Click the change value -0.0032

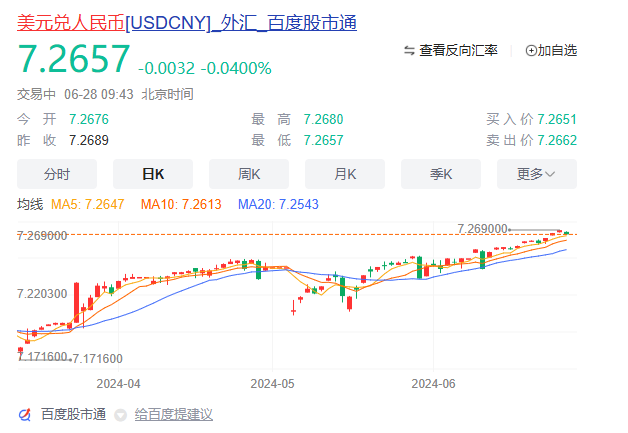[x=167, y=68]
